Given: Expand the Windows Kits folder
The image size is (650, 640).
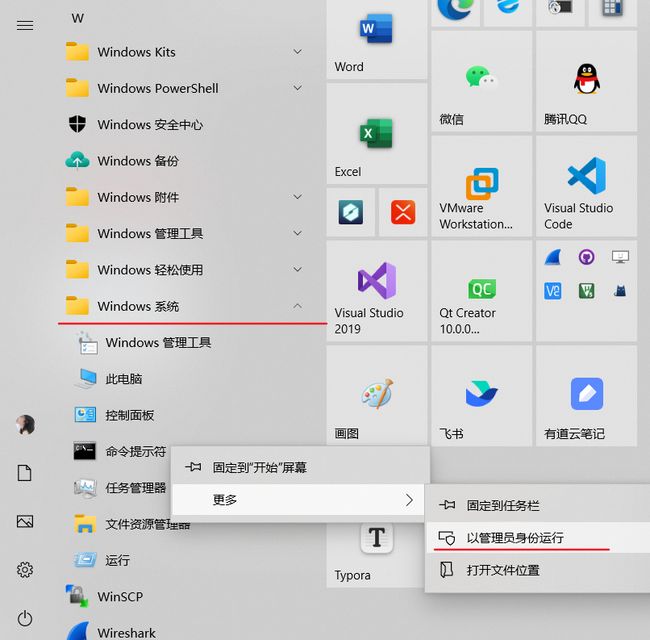Looking at the screenshot, I should pos(184,52).
